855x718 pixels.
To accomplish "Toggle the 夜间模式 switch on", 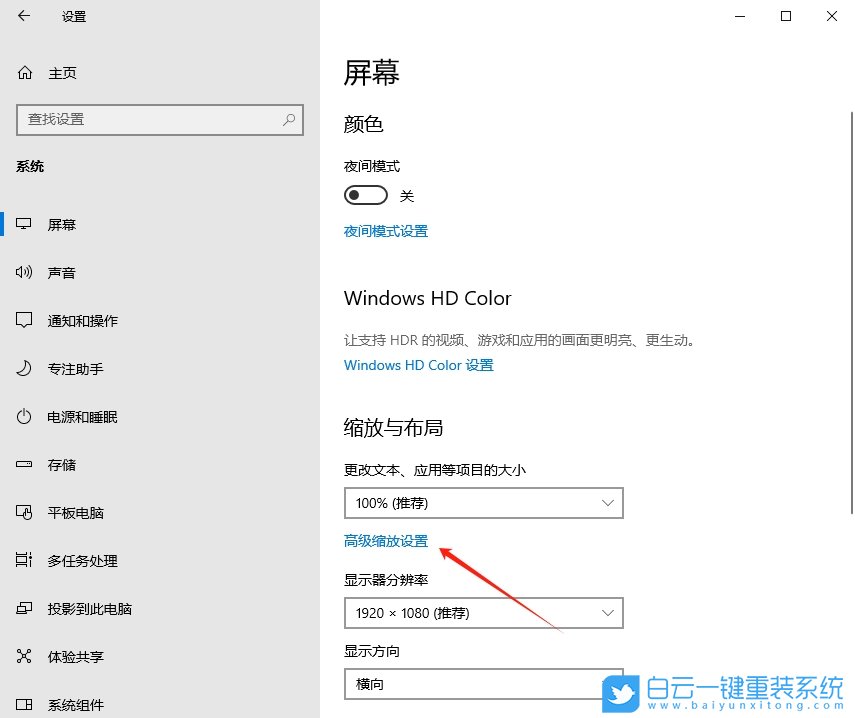I will (365, 194).
